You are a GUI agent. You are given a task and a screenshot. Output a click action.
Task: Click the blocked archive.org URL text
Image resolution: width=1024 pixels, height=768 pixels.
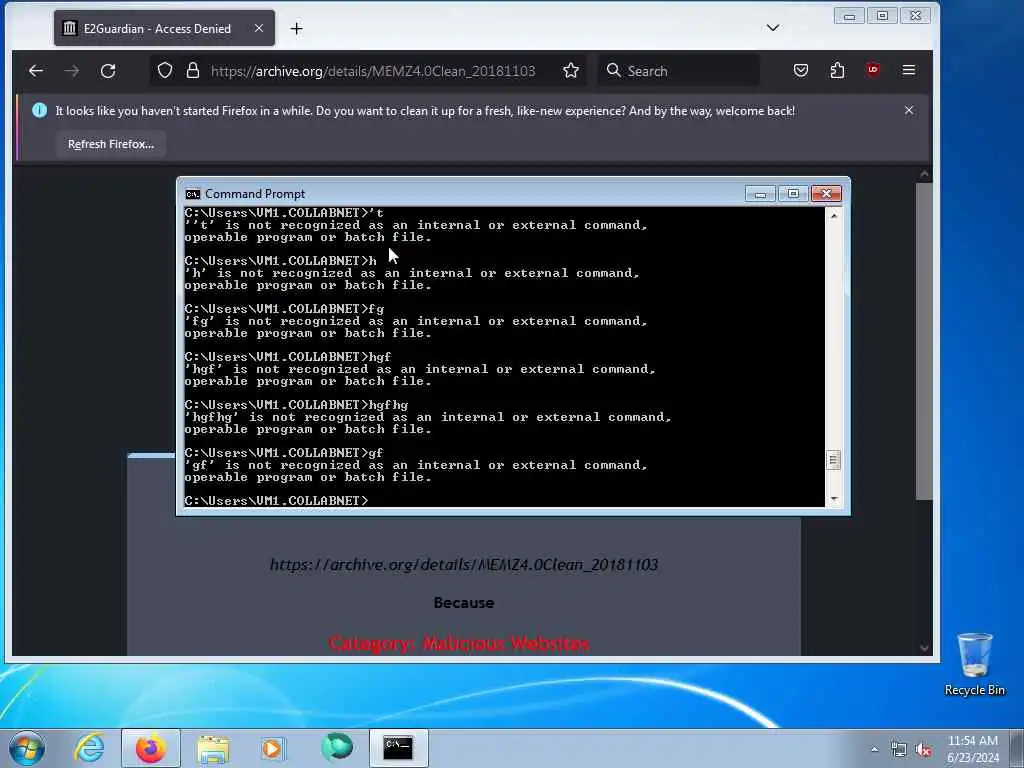pos(464,564)
